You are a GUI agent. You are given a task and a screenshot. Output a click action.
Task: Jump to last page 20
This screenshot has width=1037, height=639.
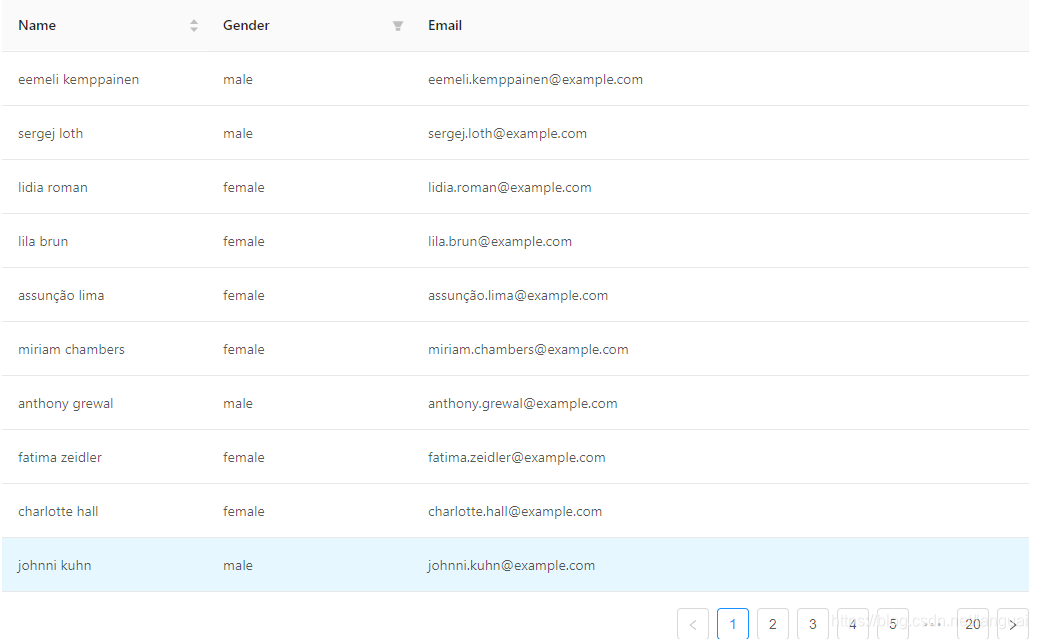click(x=973, y=624)
